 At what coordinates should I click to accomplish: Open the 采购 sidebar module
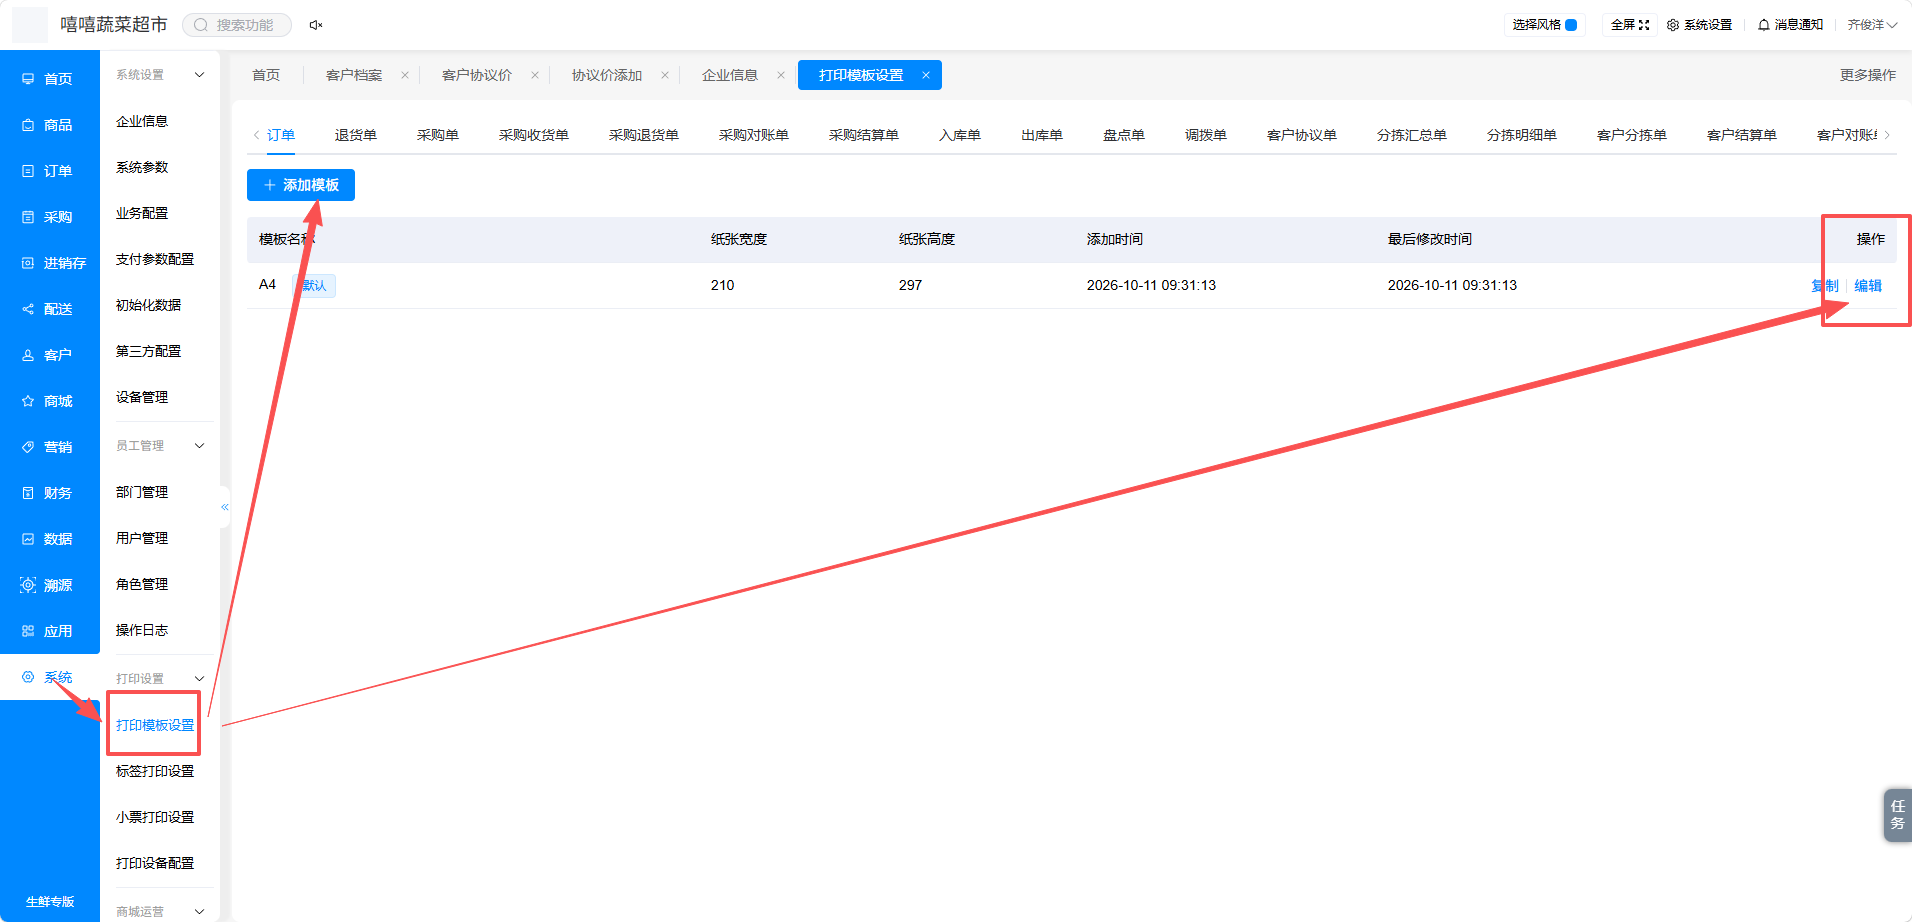coord(49,217)
